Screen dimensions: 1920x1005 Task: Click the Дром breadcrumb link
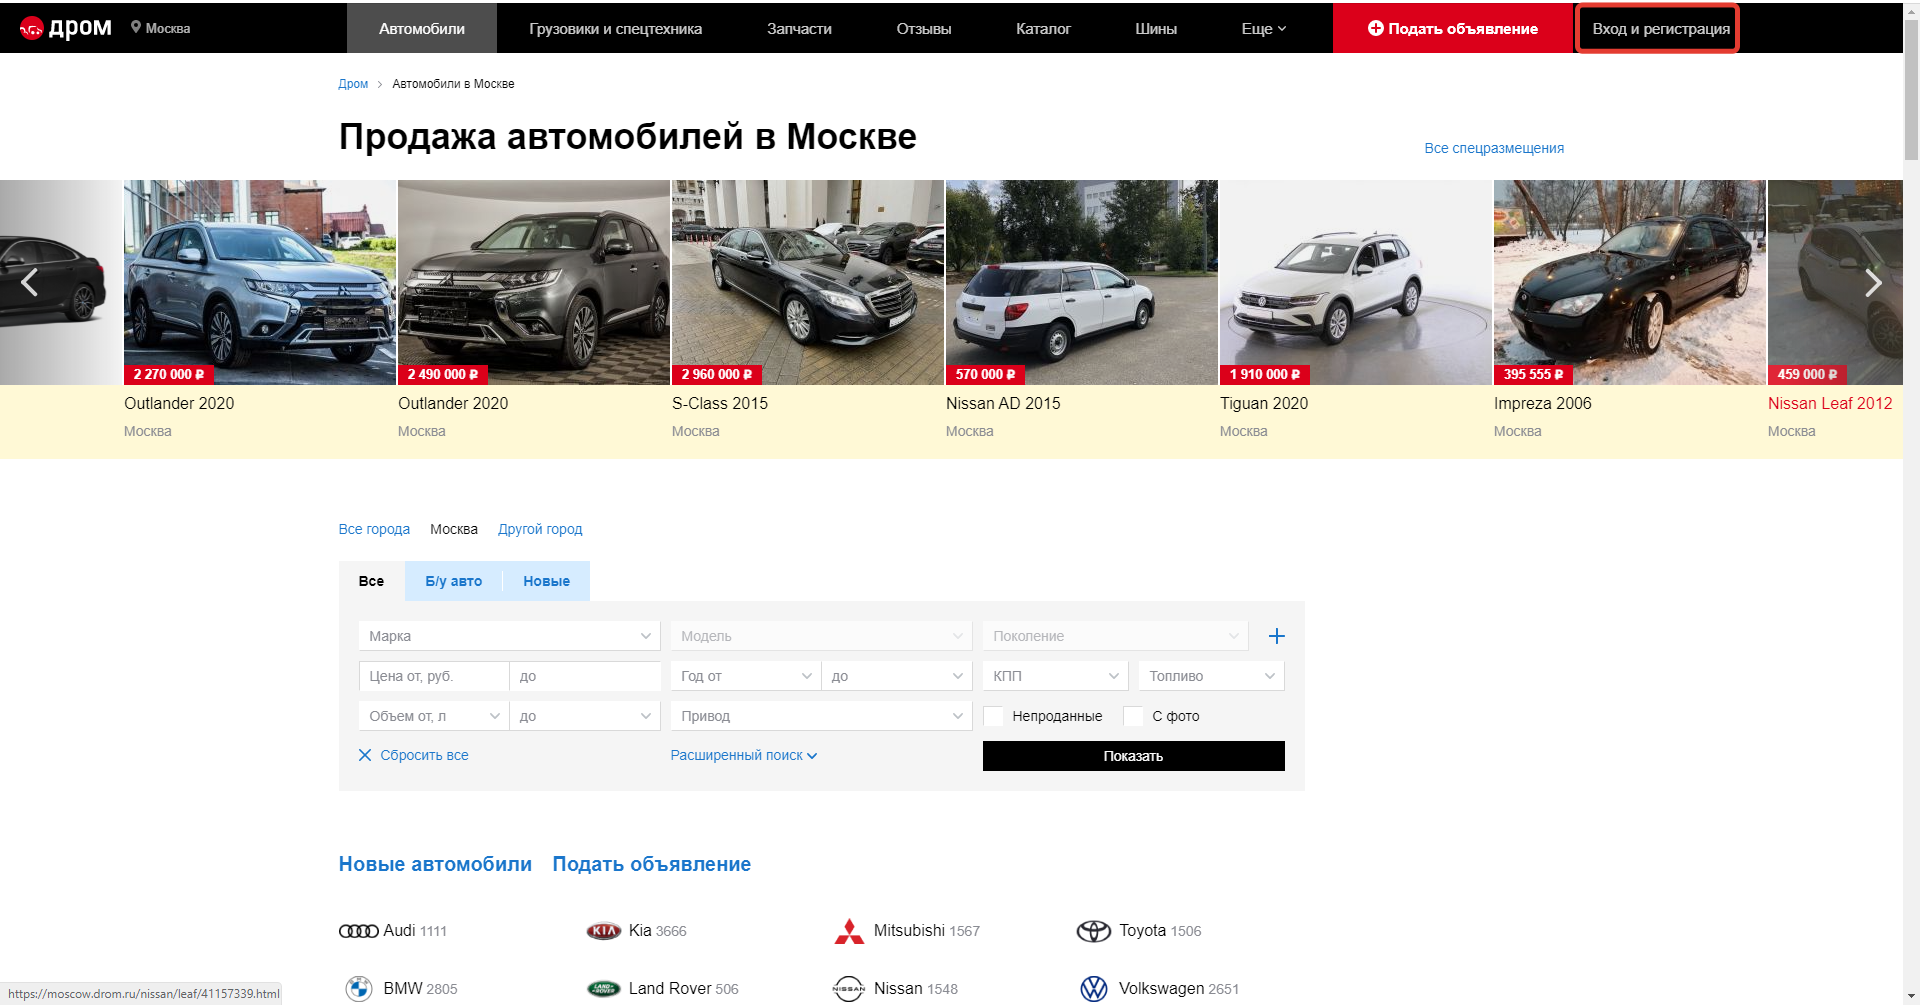tap(353, 84)
